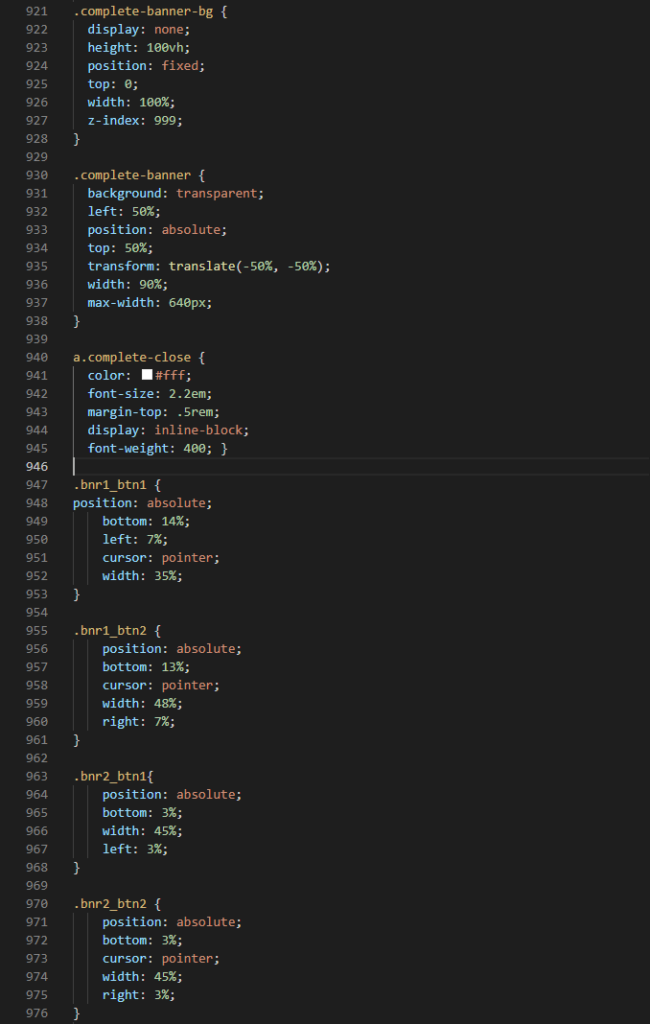Click the 'width: 35%;' declaration
This screenshot has width=650, height=1024.
142,576
